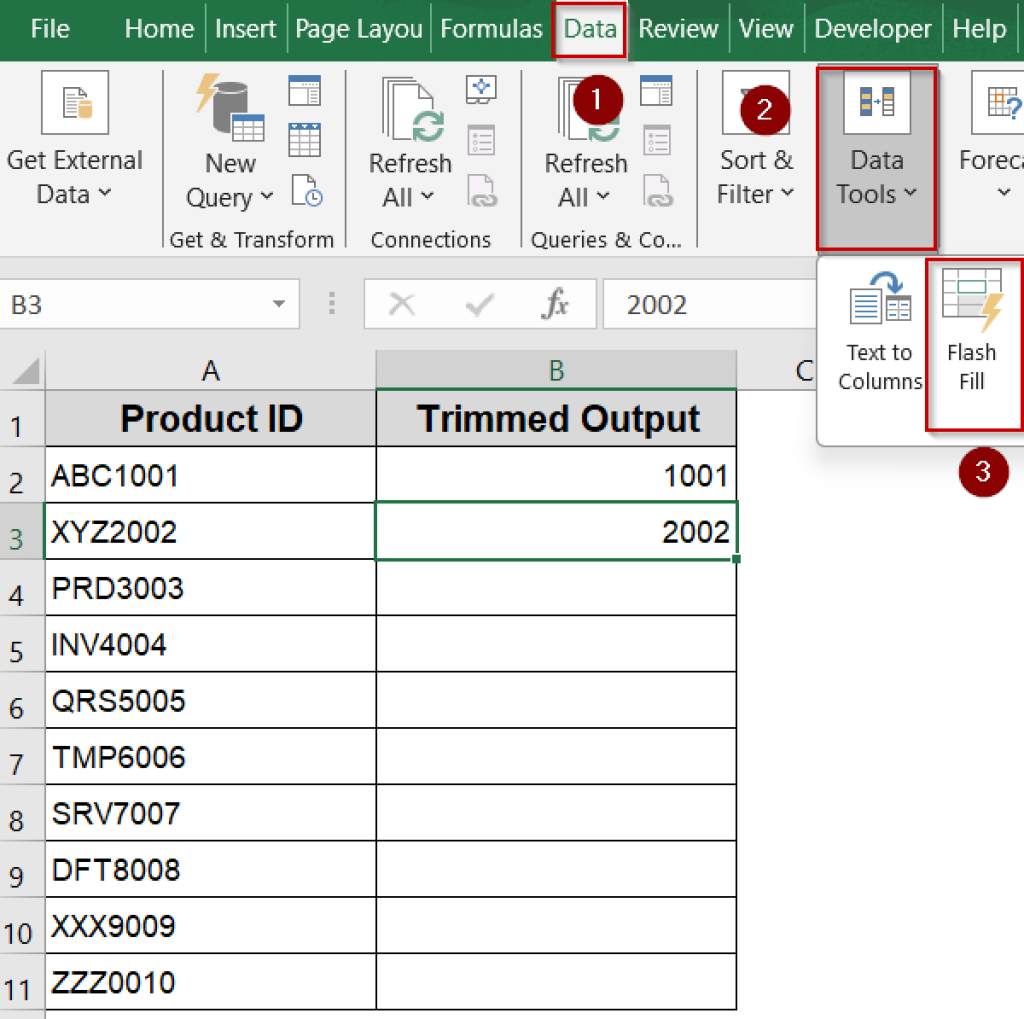
Task: Open the Review ribbon tab
Action: (x=678, y=29)
